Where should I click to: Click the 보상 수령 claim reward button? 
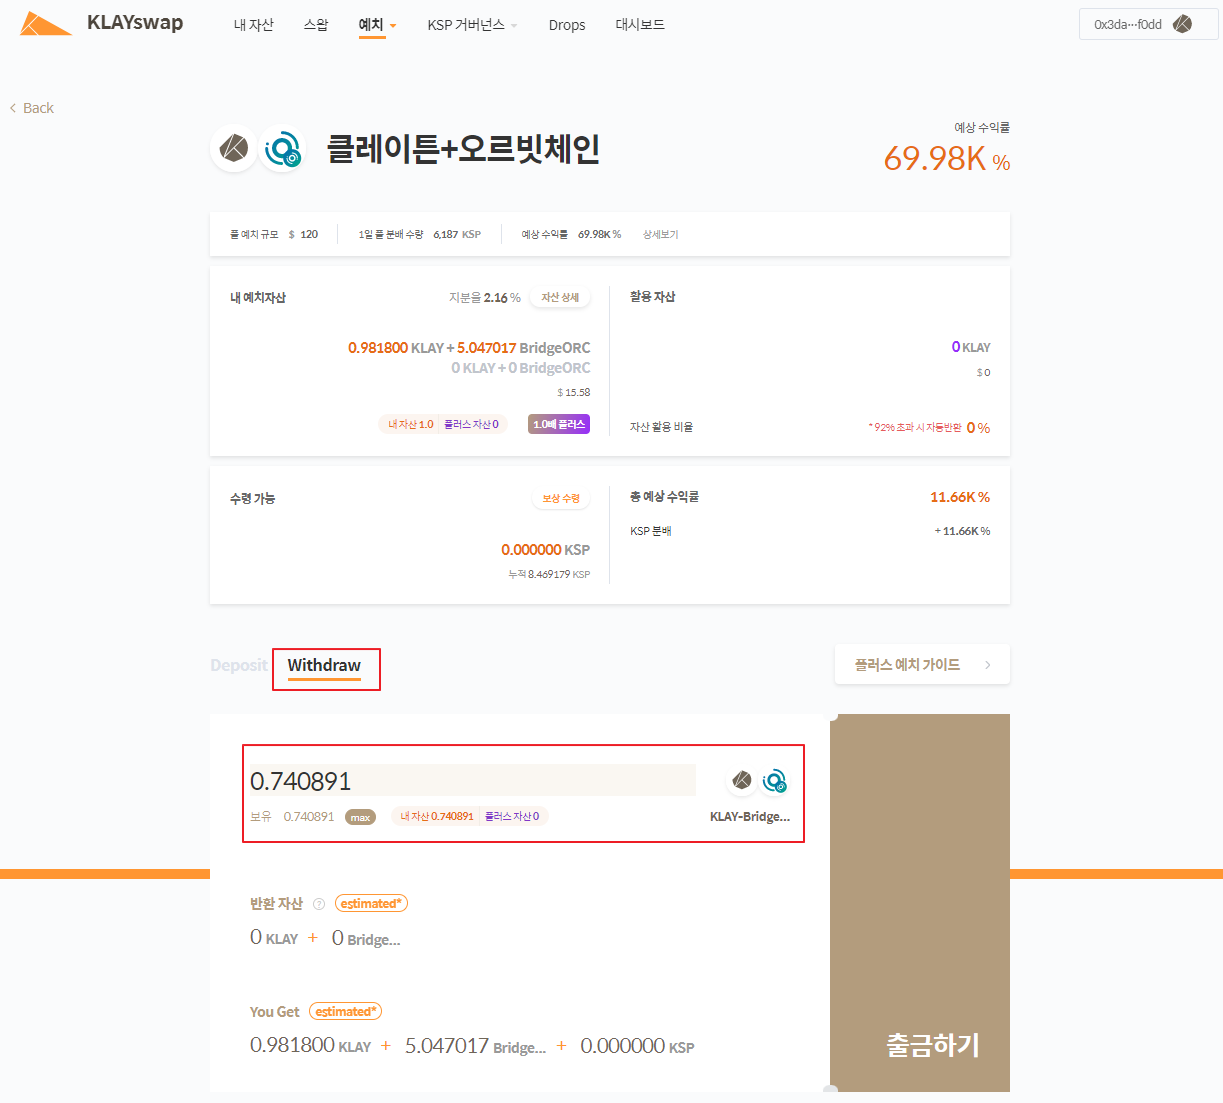[560, 498]
